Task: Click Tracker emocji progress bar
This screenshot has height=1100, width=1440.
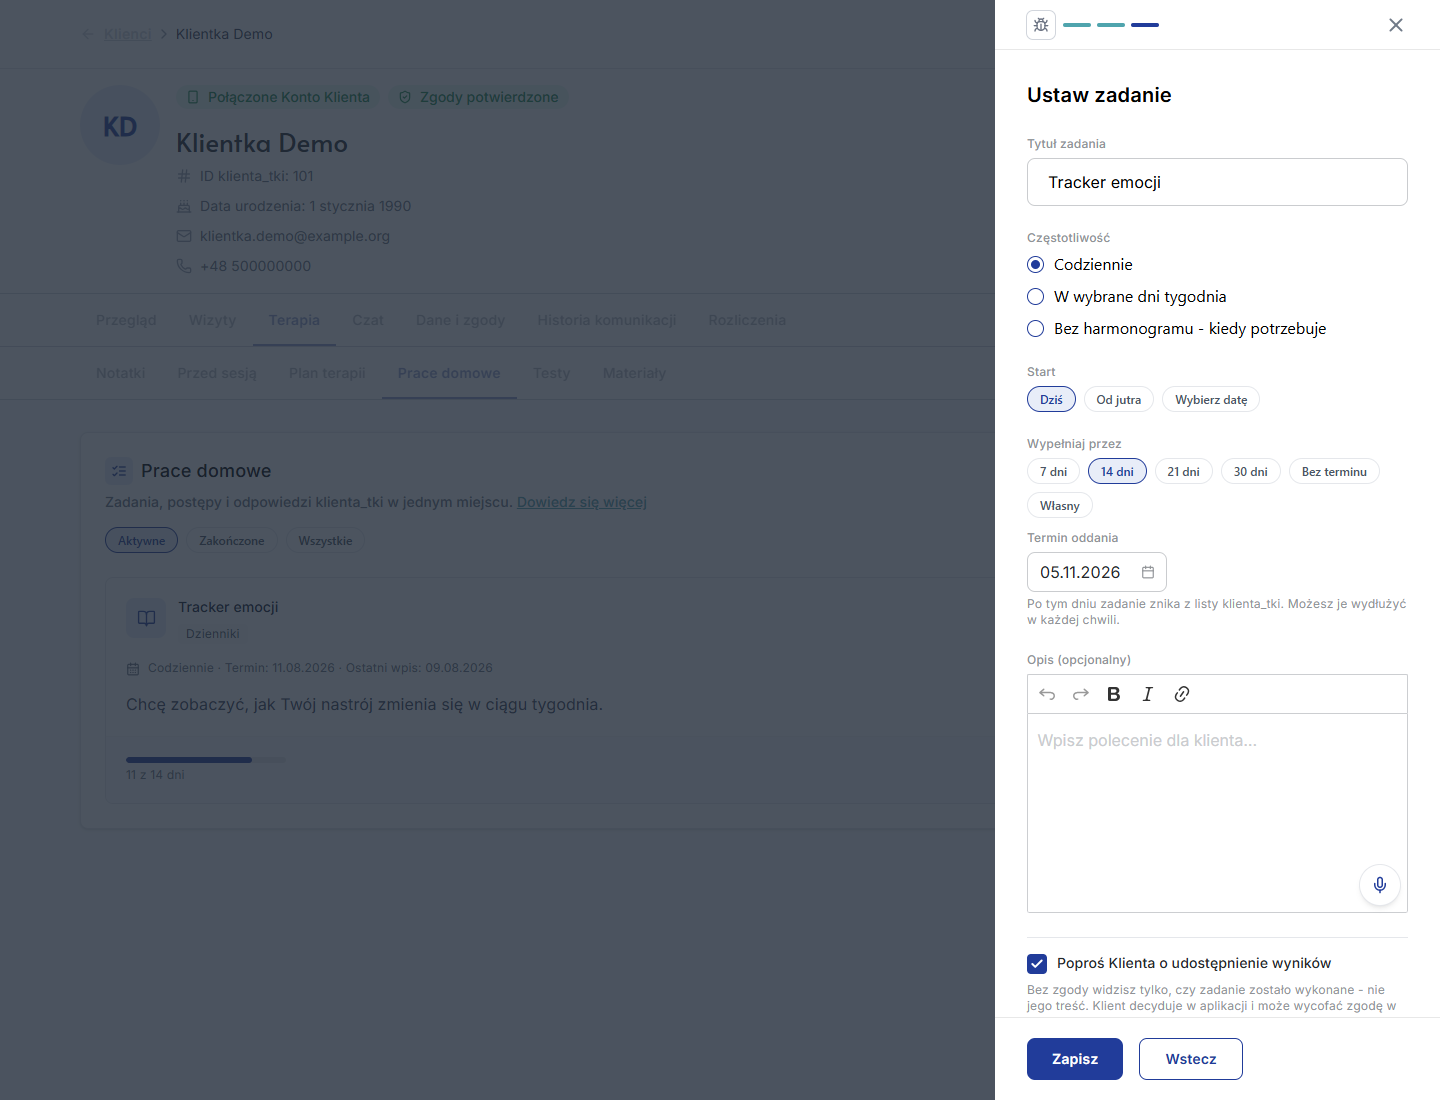Action: (x=205, y=760)
